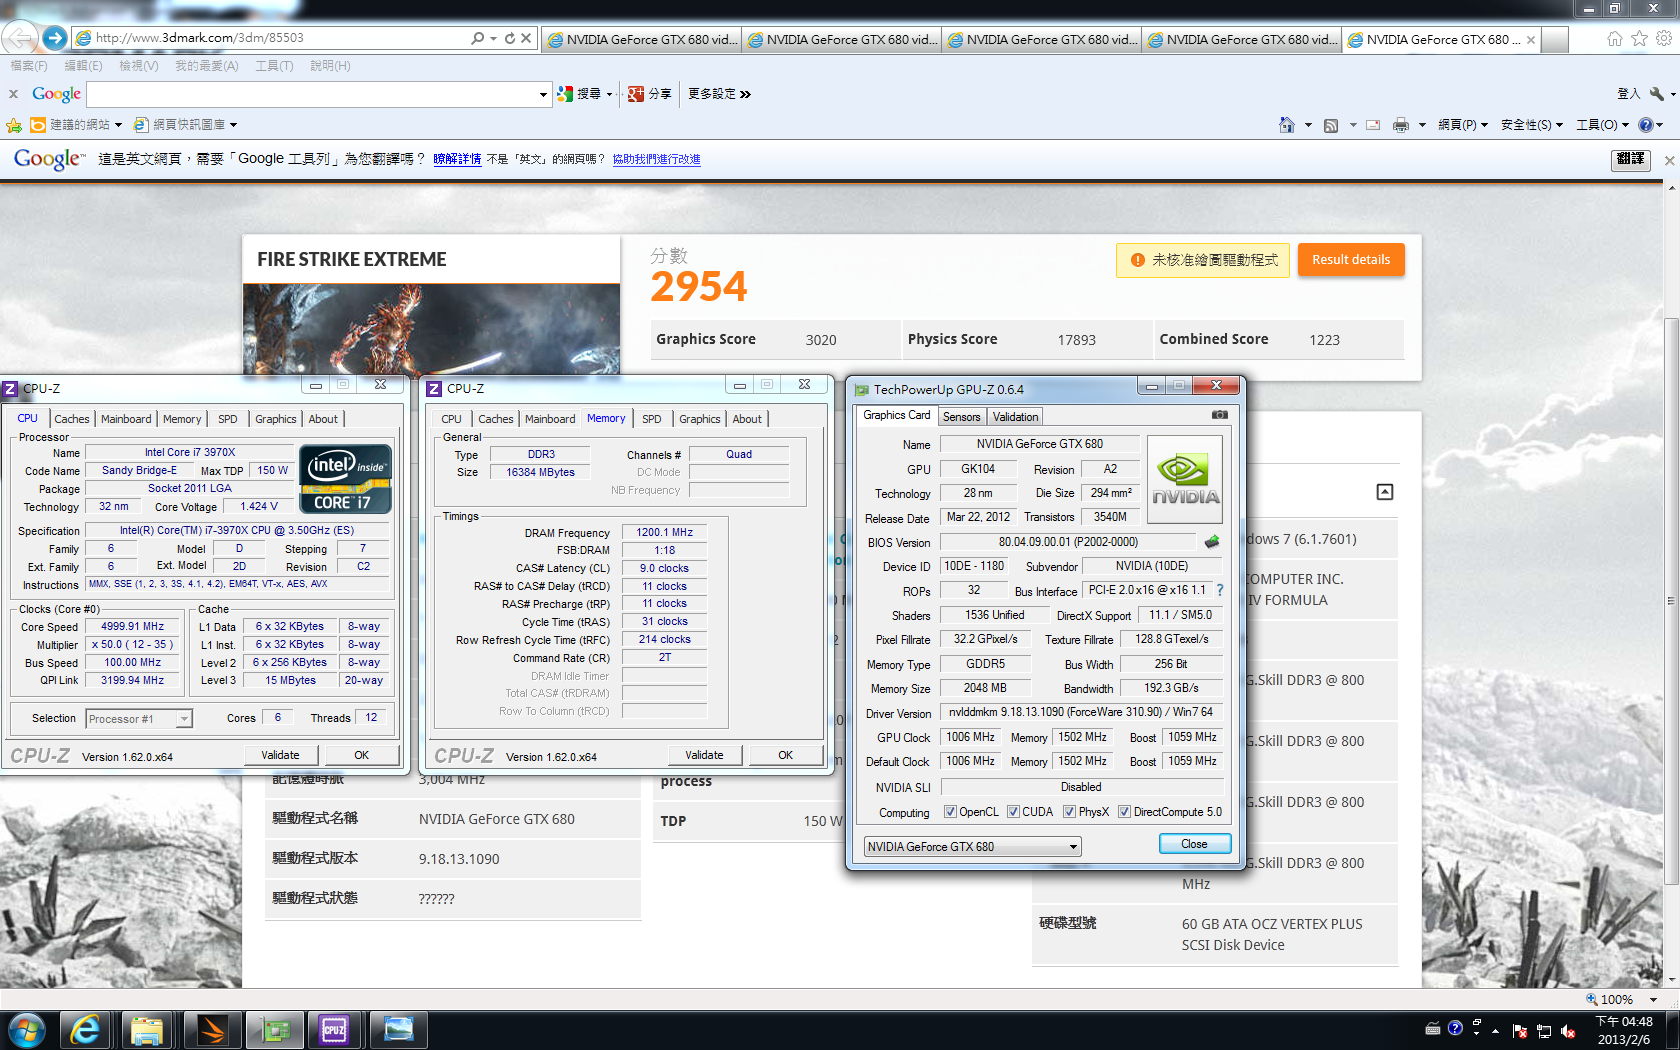Screen dimensions: 1680x1050
Task: Click the Google+ share icon in toolbar
Action: [x=636, y=94]
